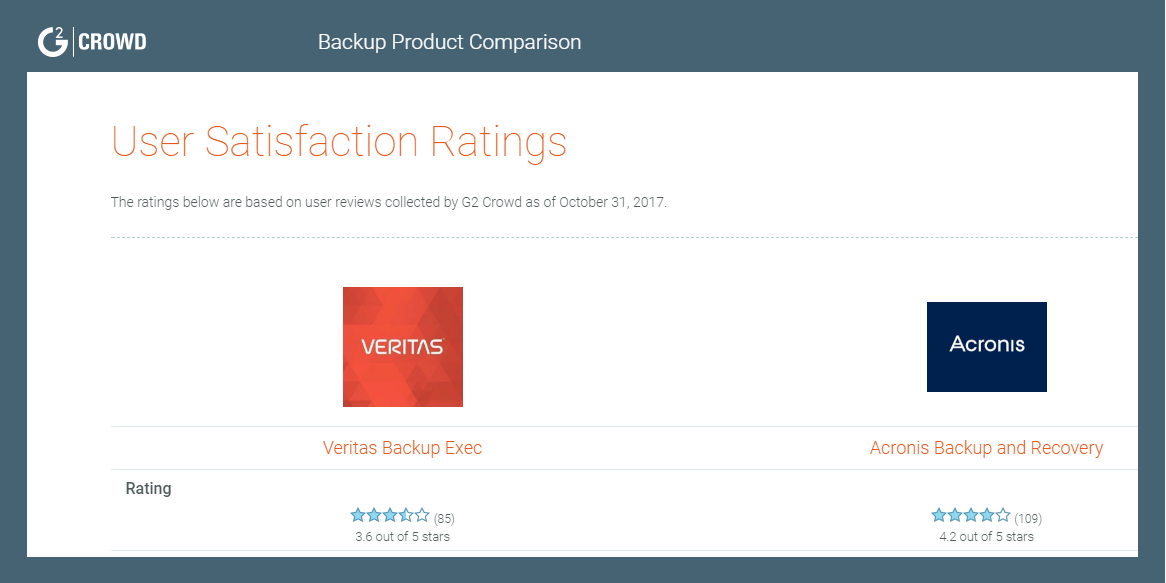Open the (85) review count for Veritas
This screenshot has height=583, width=1166.
[444, 518]
